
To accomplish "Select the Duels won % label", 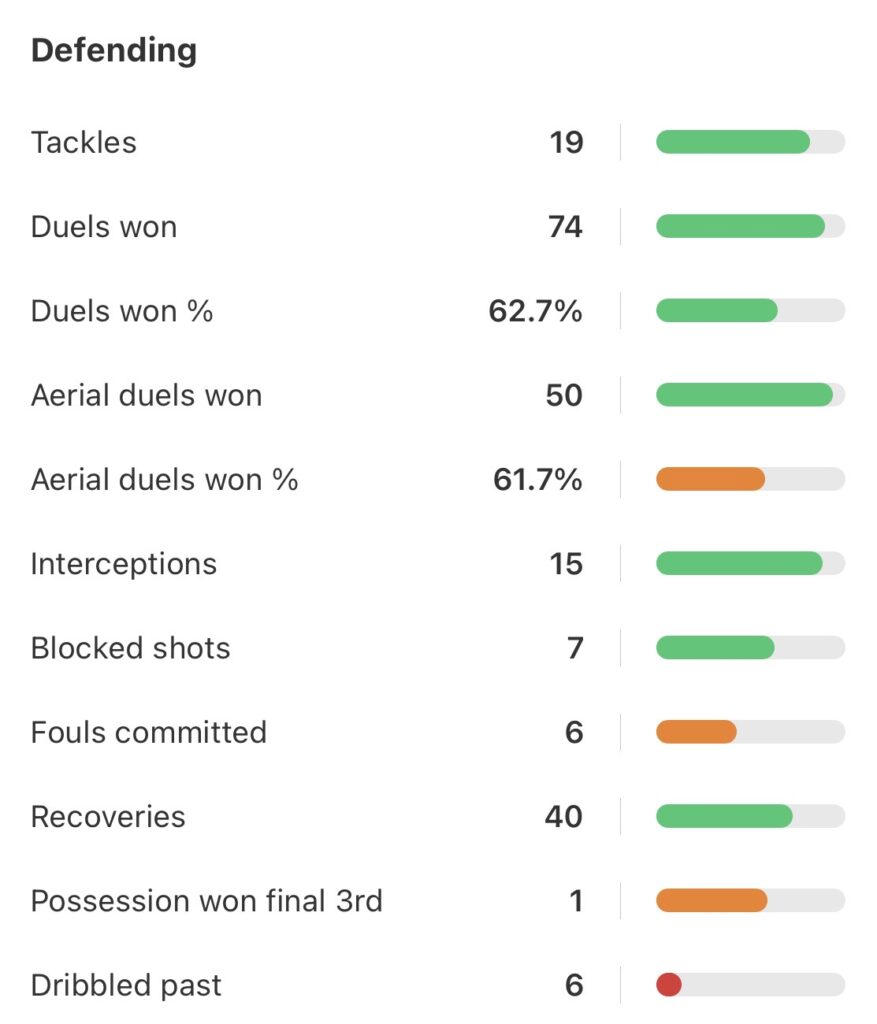I will click(122, 311).
